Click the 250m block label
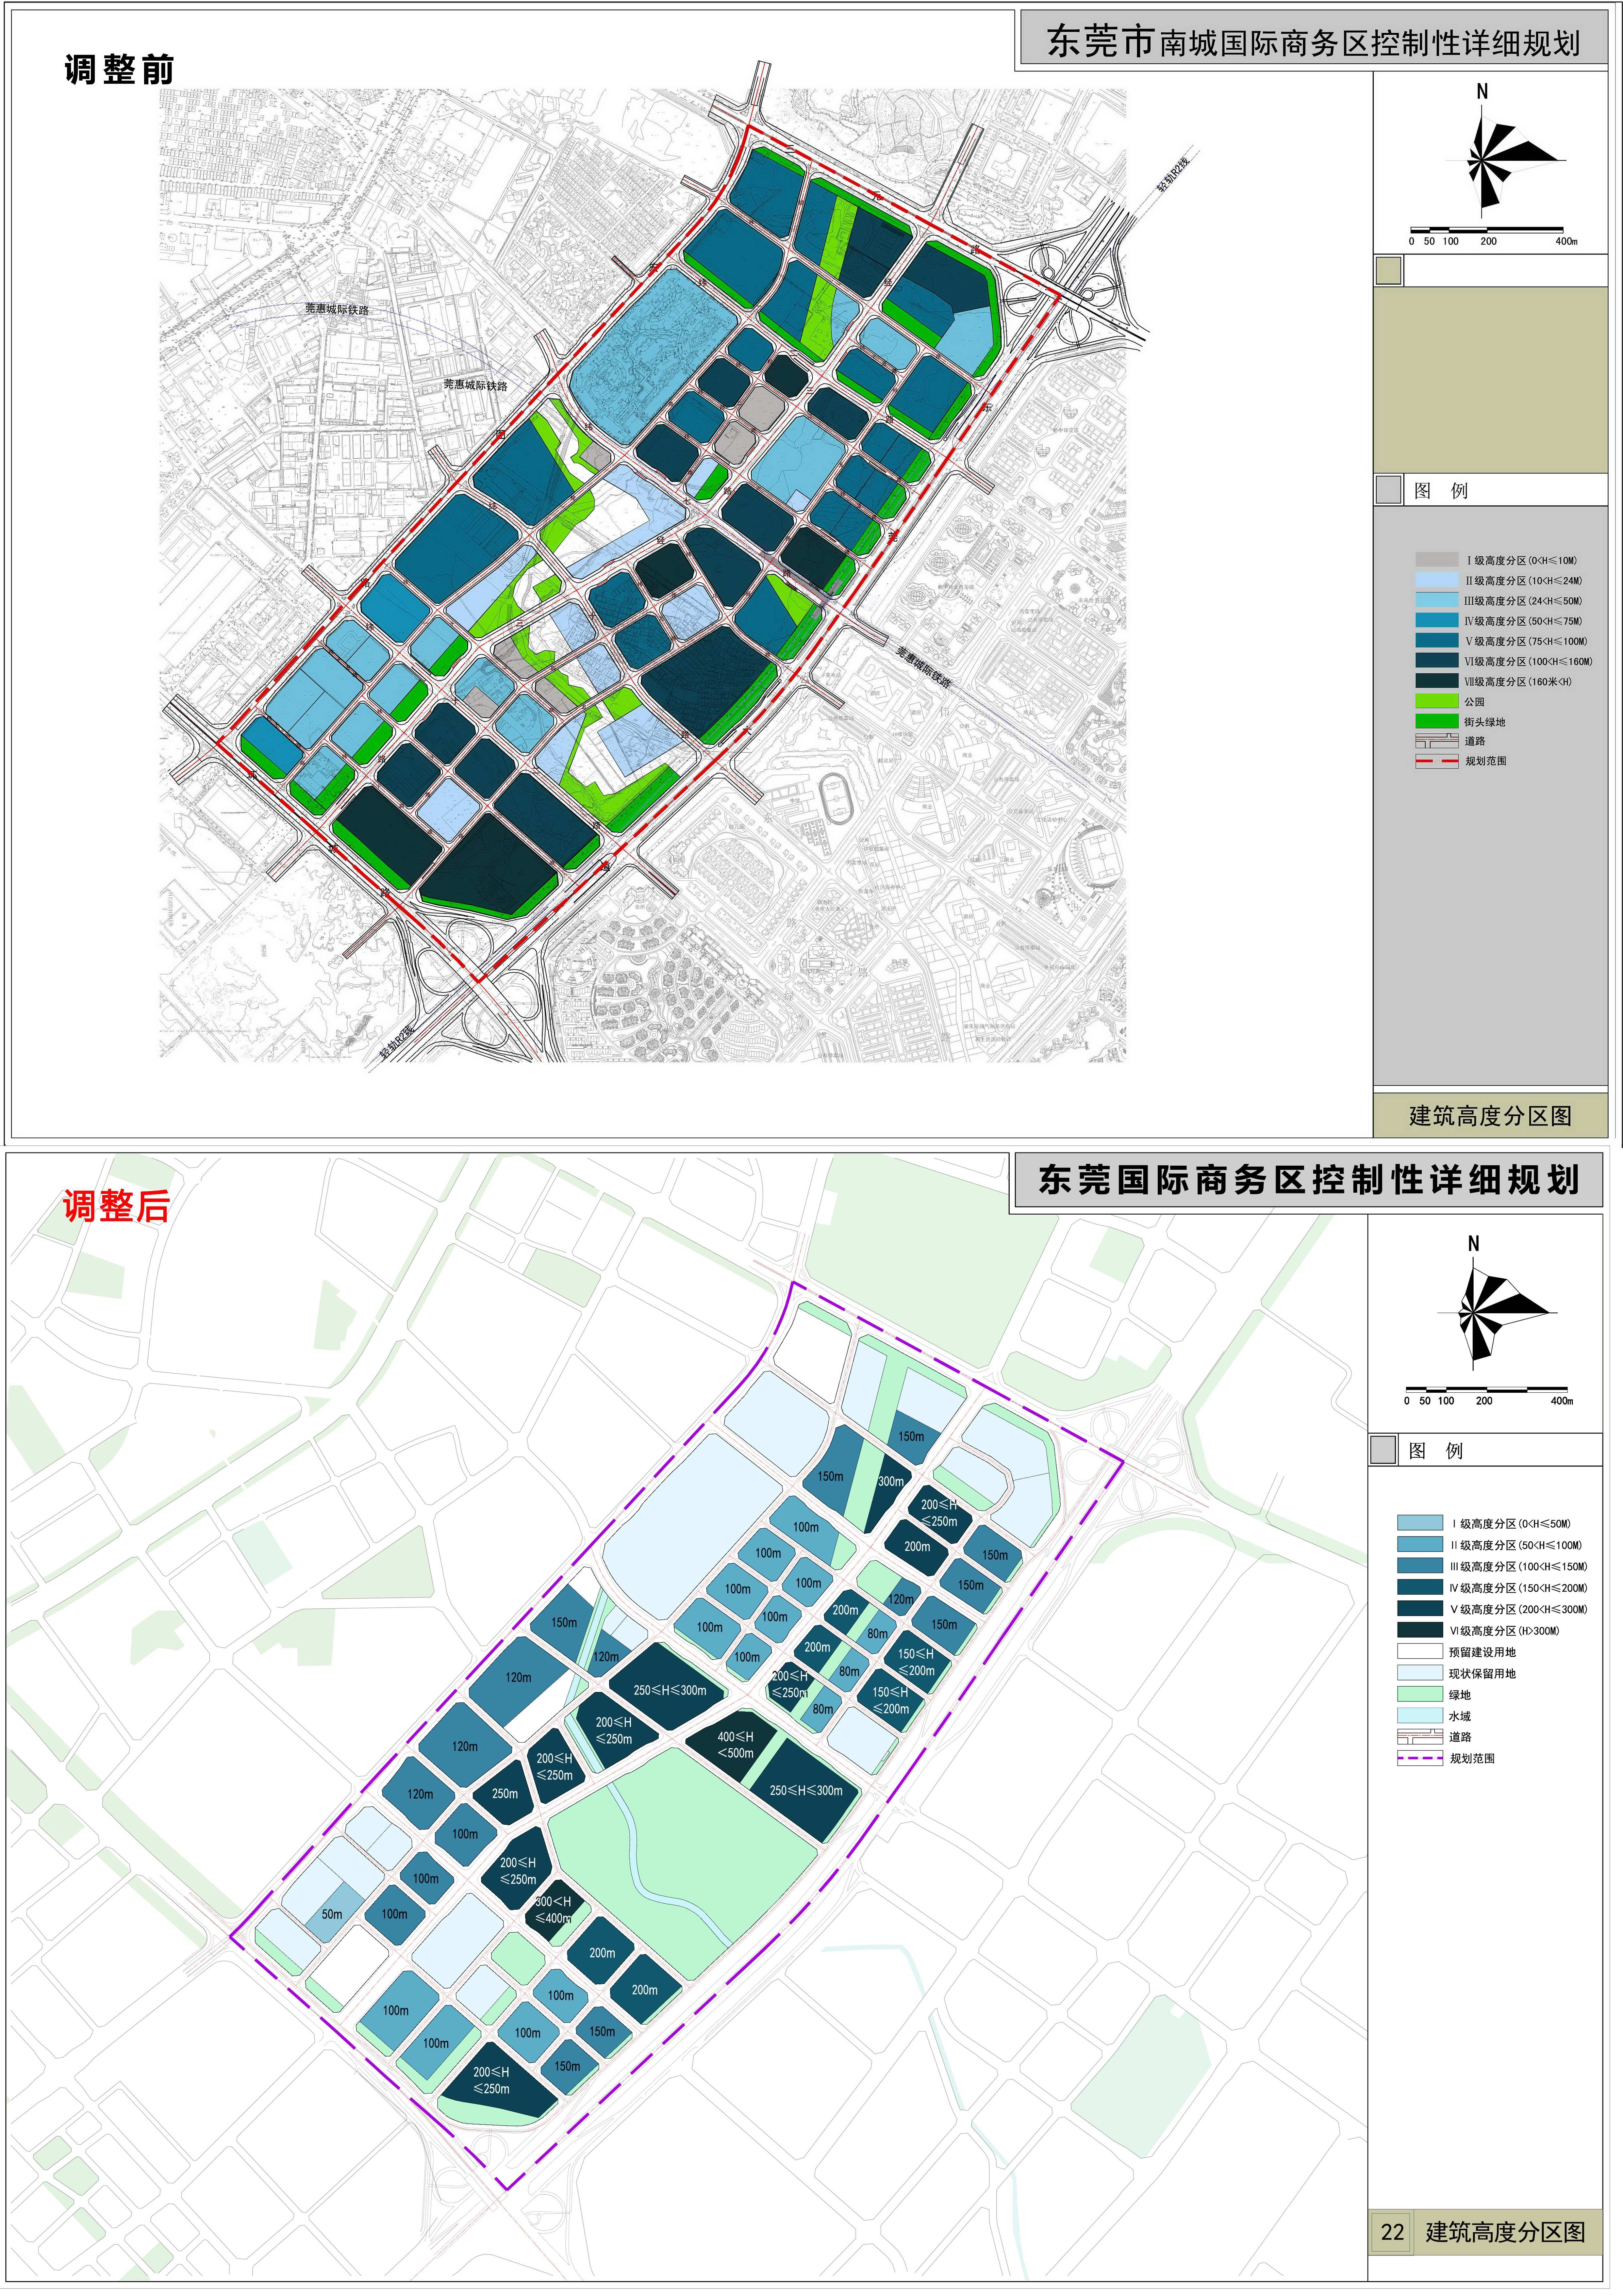Viewport: 1623px width, 2296px height. click(x=505, y=1794)
